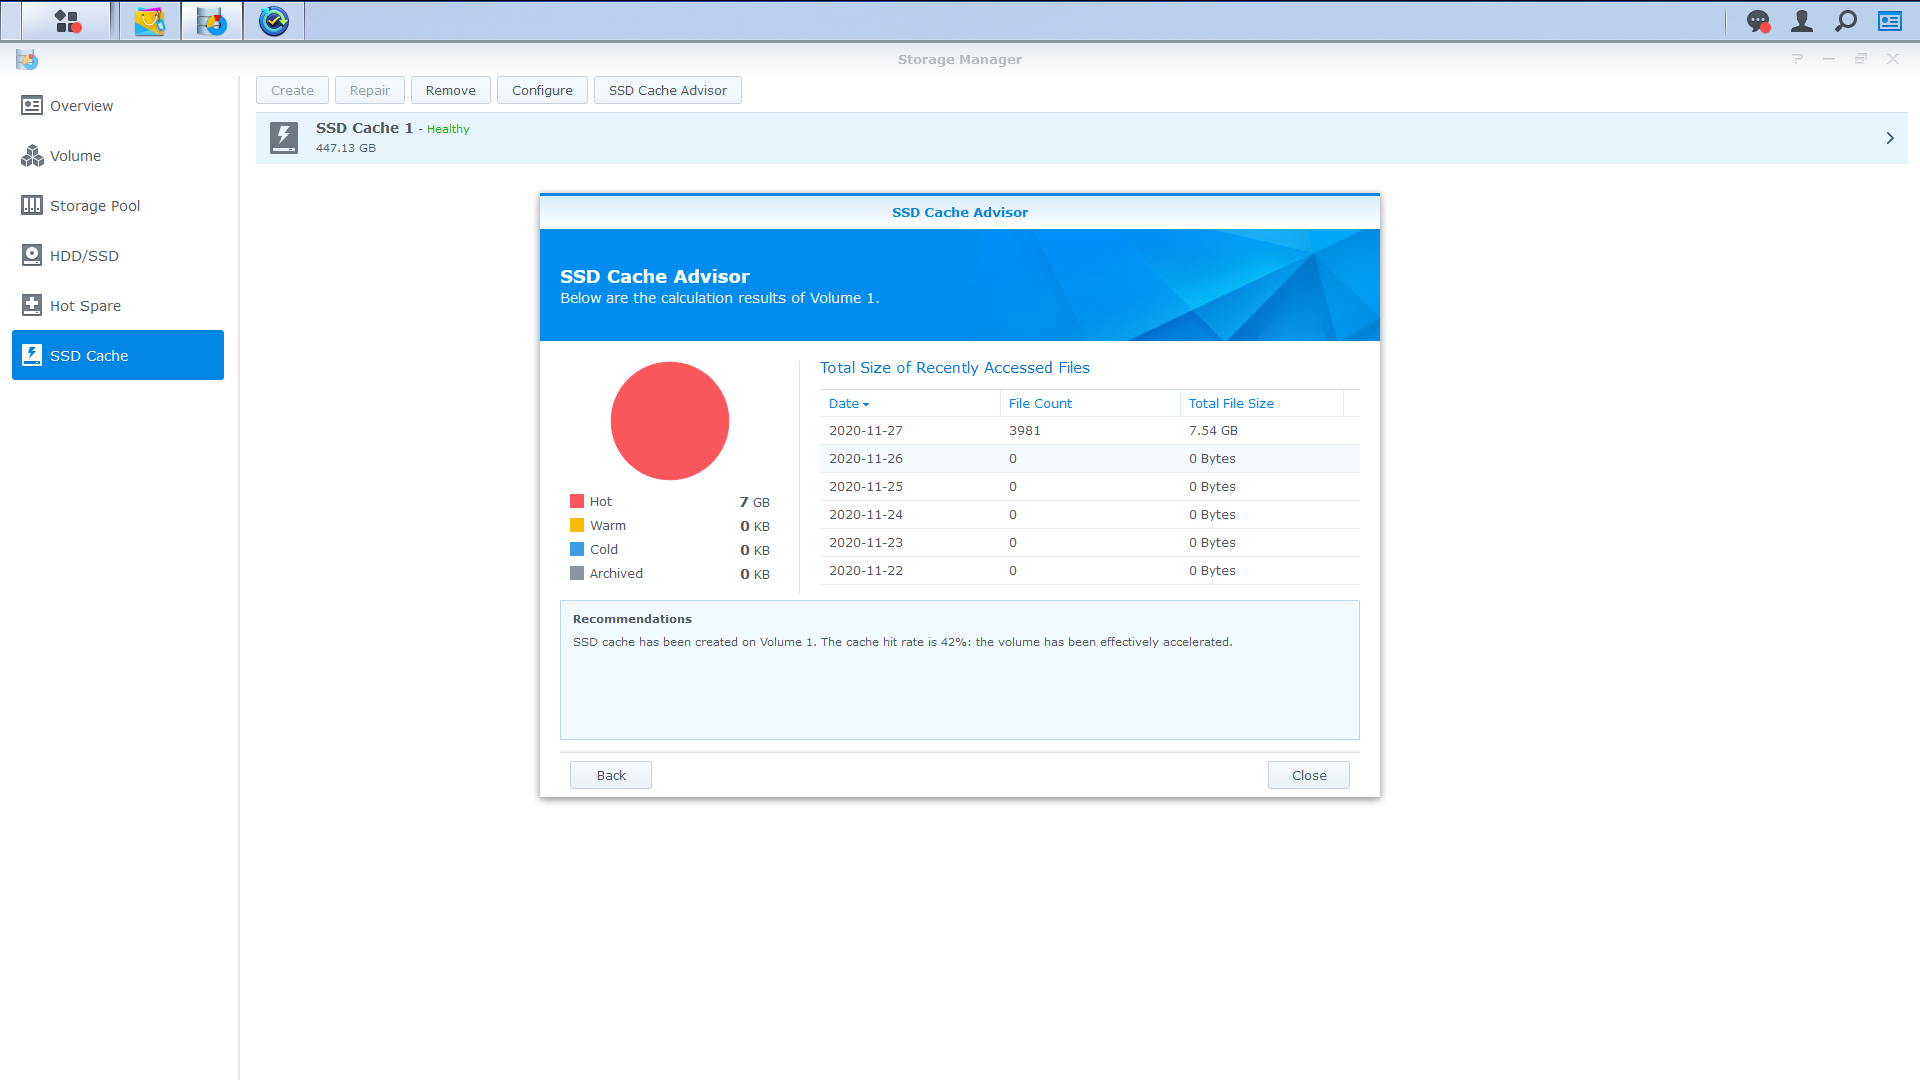This screenshot has height=1080, width=1920.
Task: Click the Close button in the advisor
Action: point(1308,775)
